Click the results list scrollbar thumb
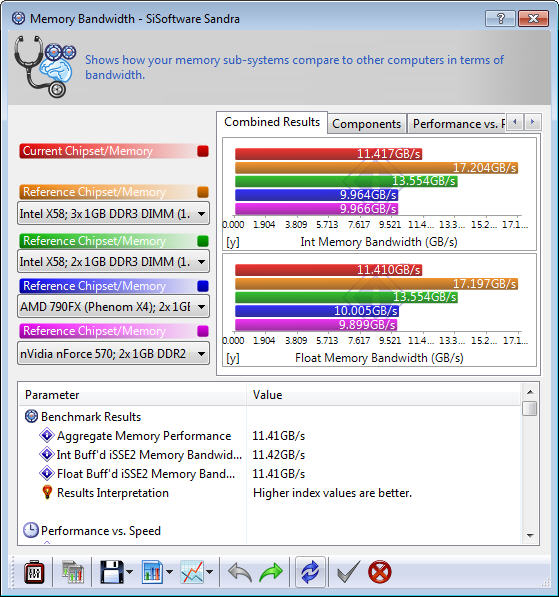559x597 pixels. tap(530, 409)
